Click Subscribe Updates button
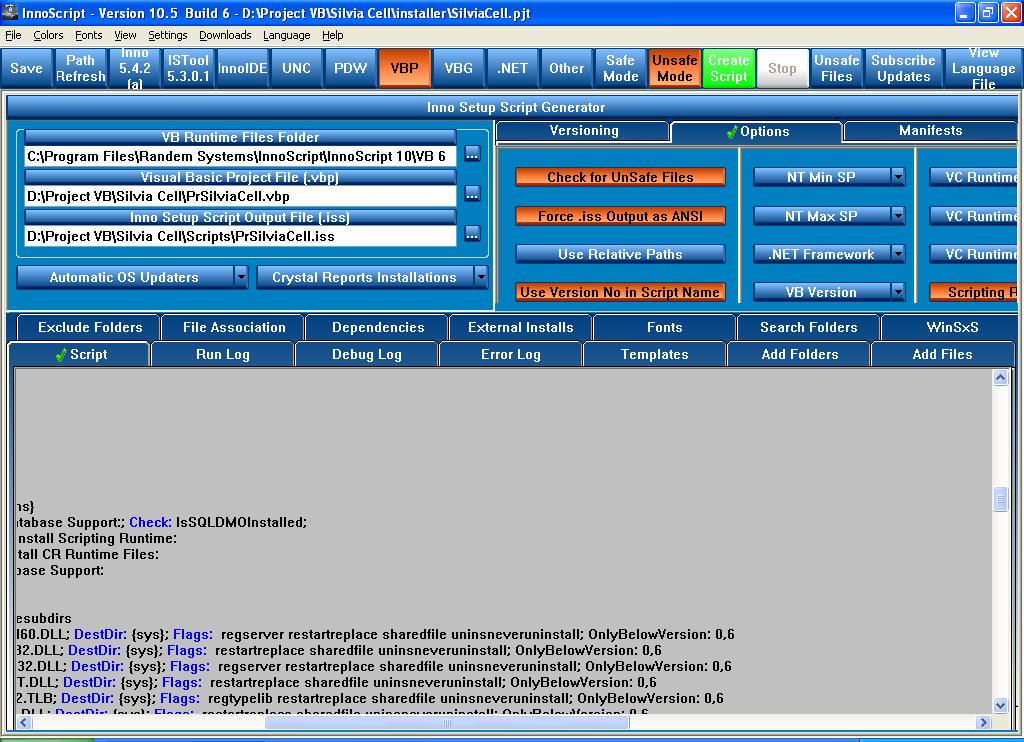 tap(904, 68)
